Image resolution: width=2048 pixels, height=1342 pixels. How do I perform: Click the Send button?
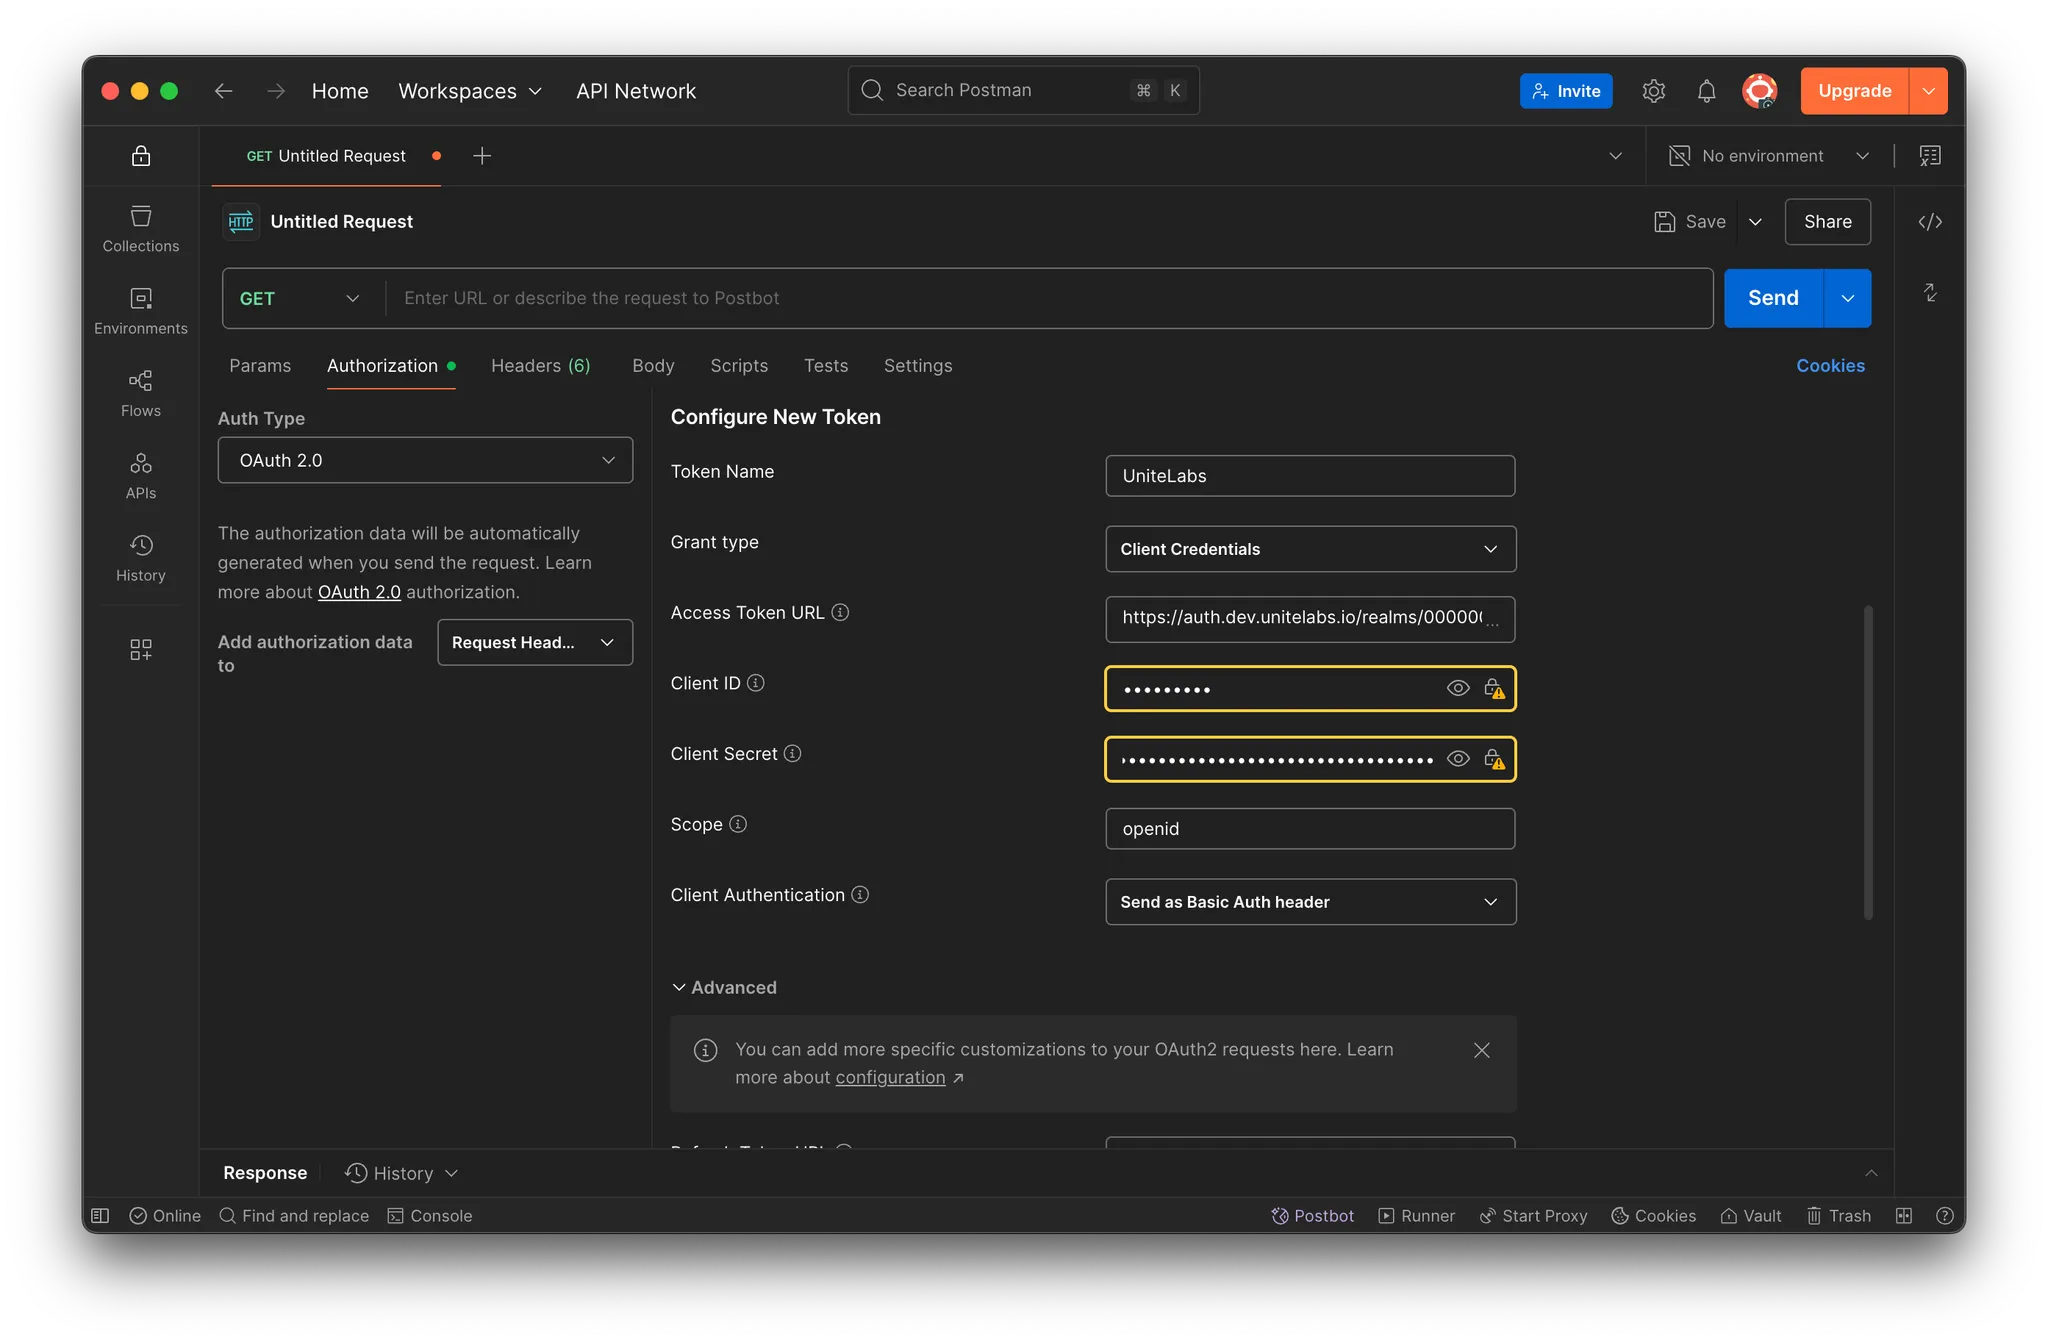click(1773, 298)
